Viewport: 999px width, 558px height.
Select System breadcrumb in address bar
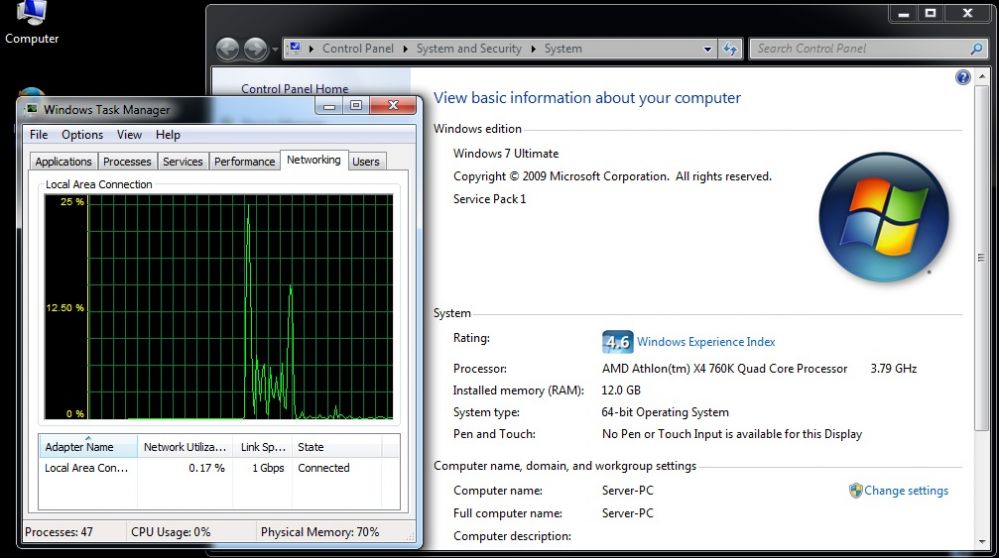563,48
